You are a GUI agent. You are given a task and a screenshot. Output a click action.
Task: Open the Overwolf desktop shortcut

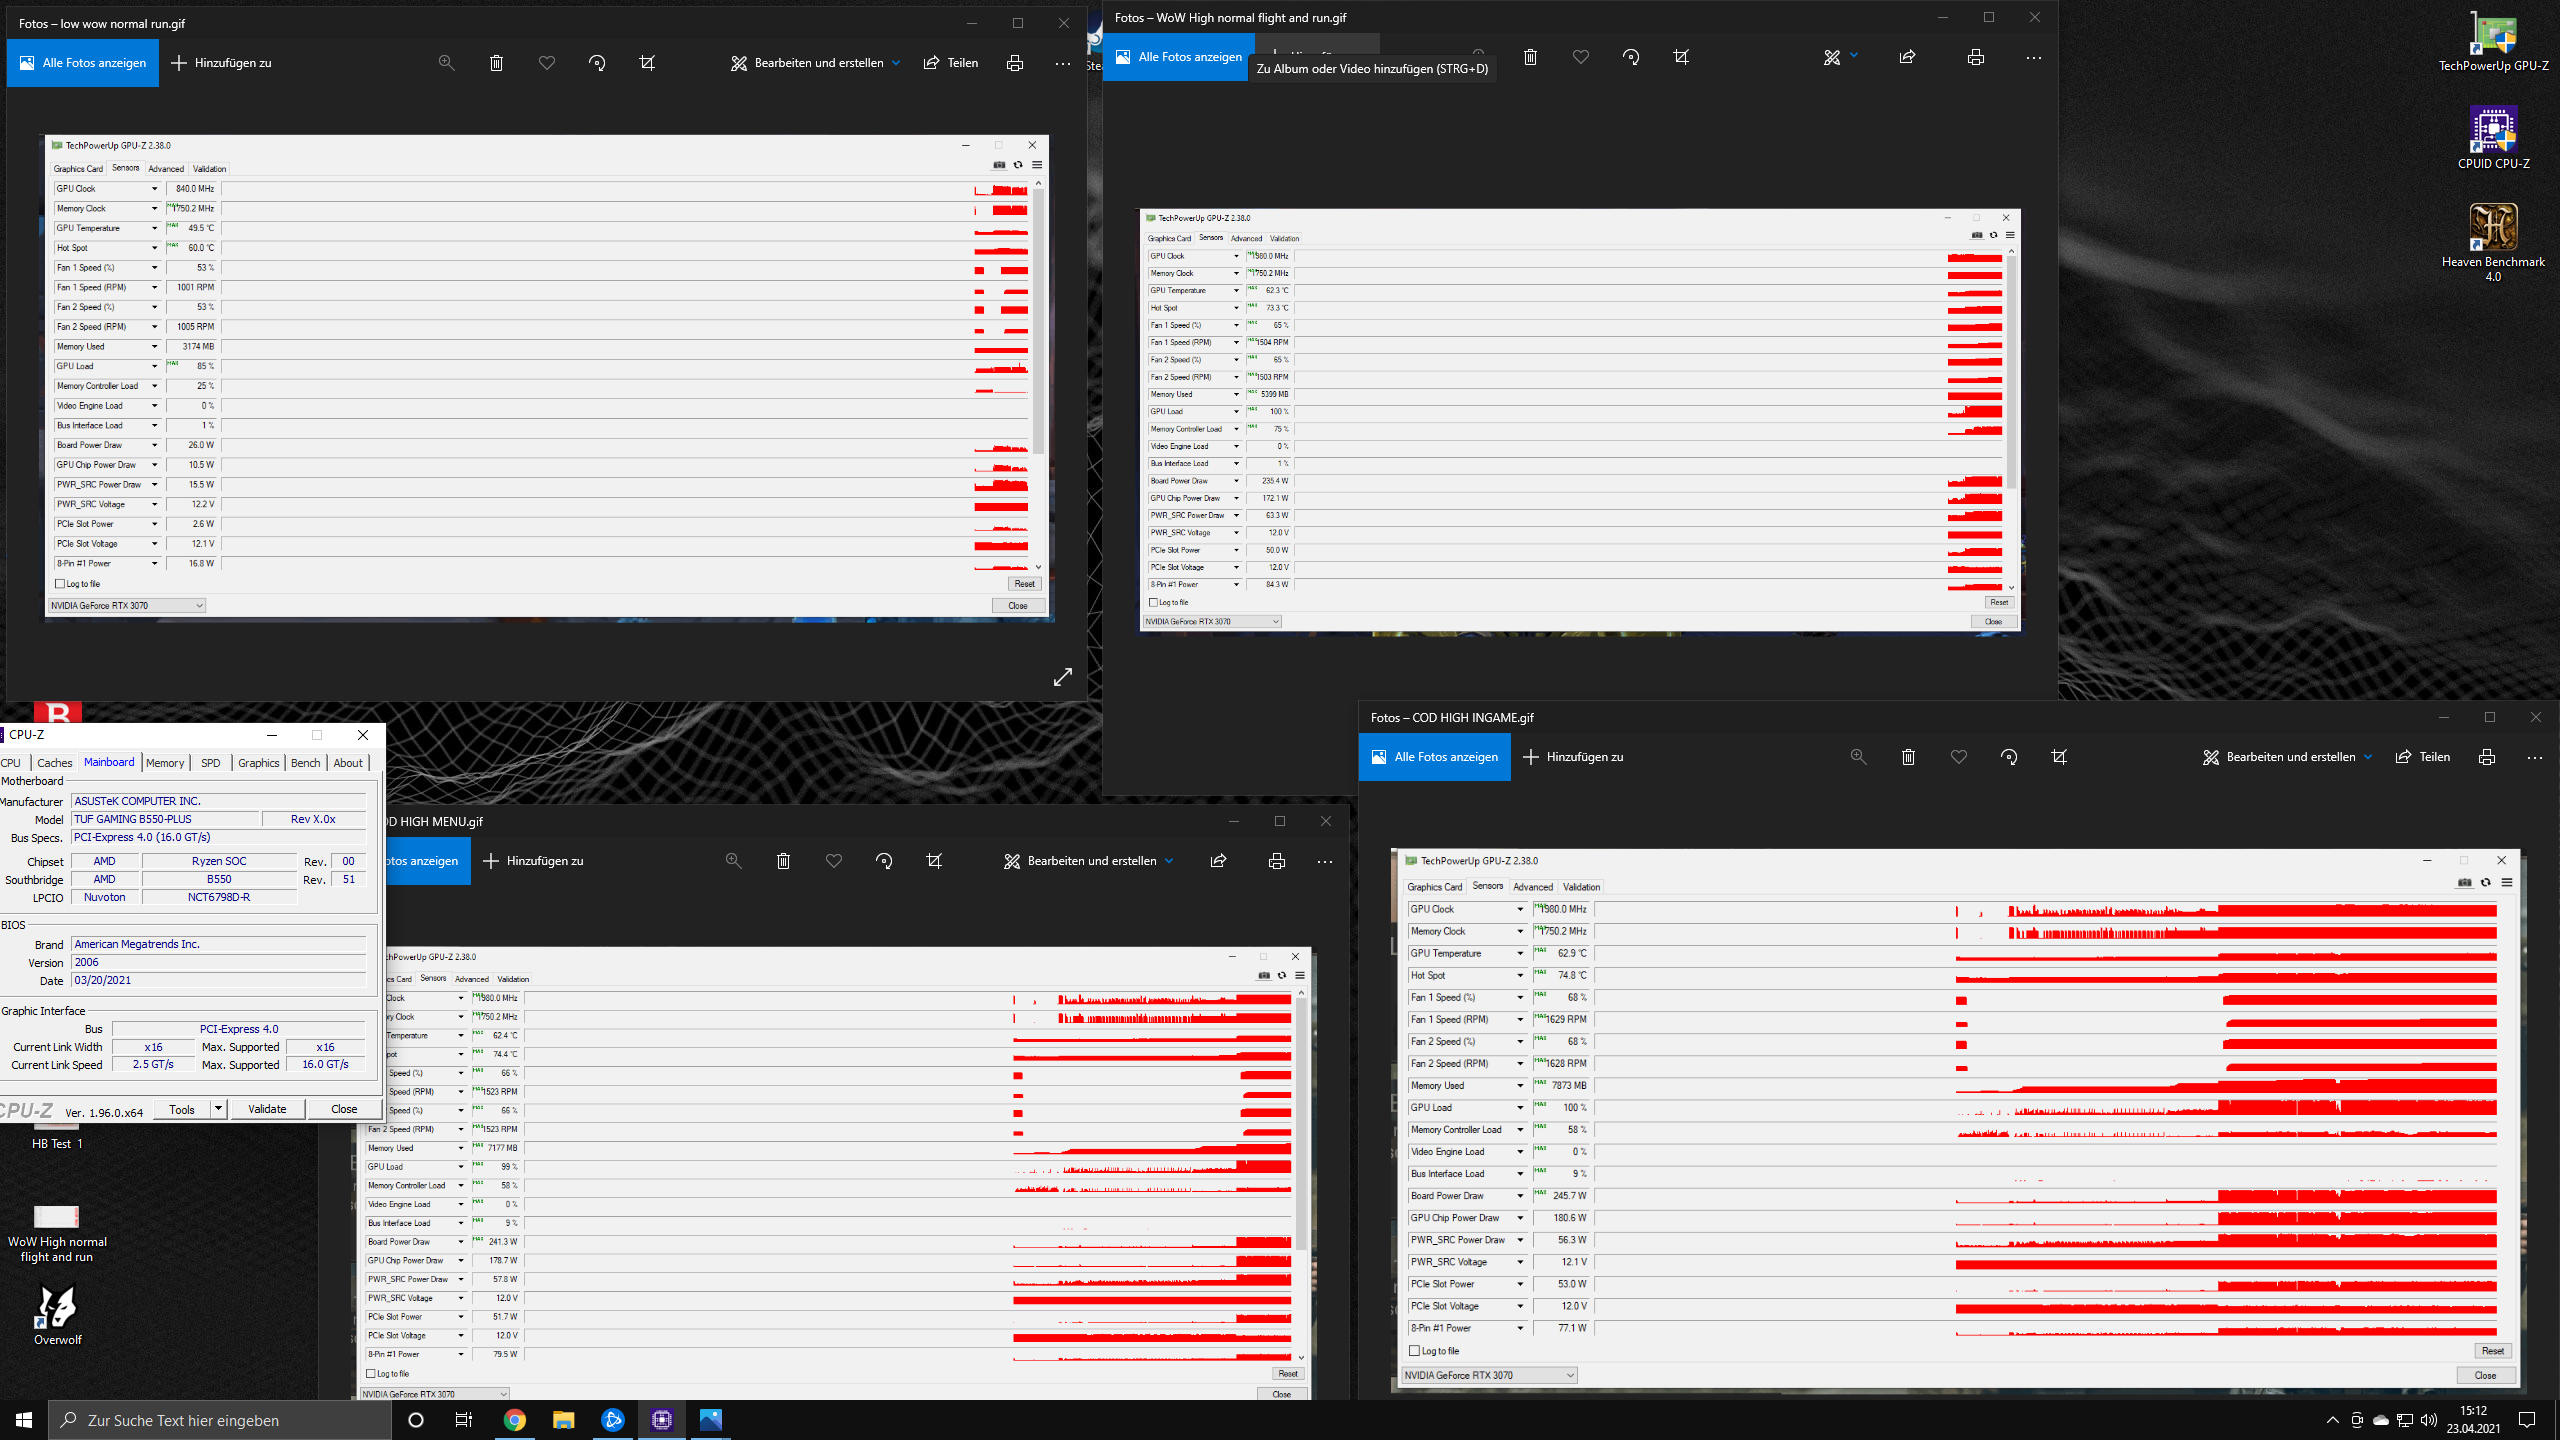pos(57,1314)
